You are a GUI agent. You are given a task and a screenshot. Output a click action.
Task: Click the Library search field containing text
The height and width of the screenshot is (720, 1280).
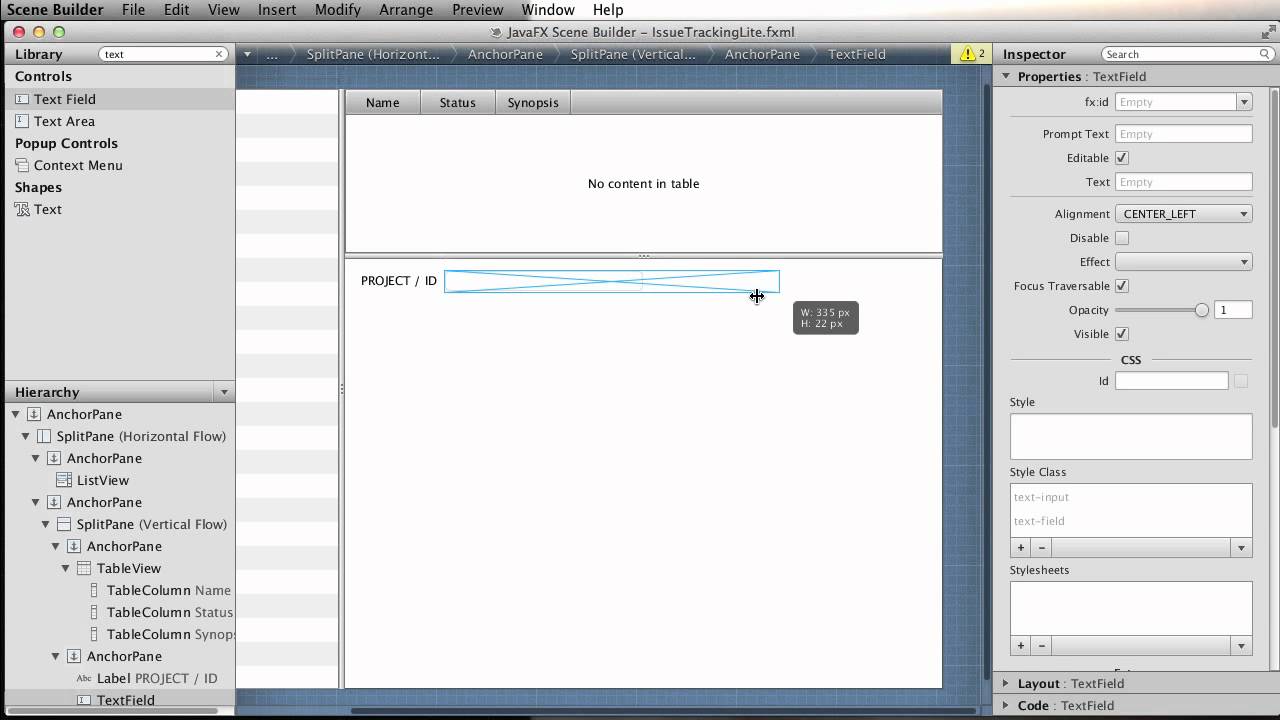(x=164, y=54)
